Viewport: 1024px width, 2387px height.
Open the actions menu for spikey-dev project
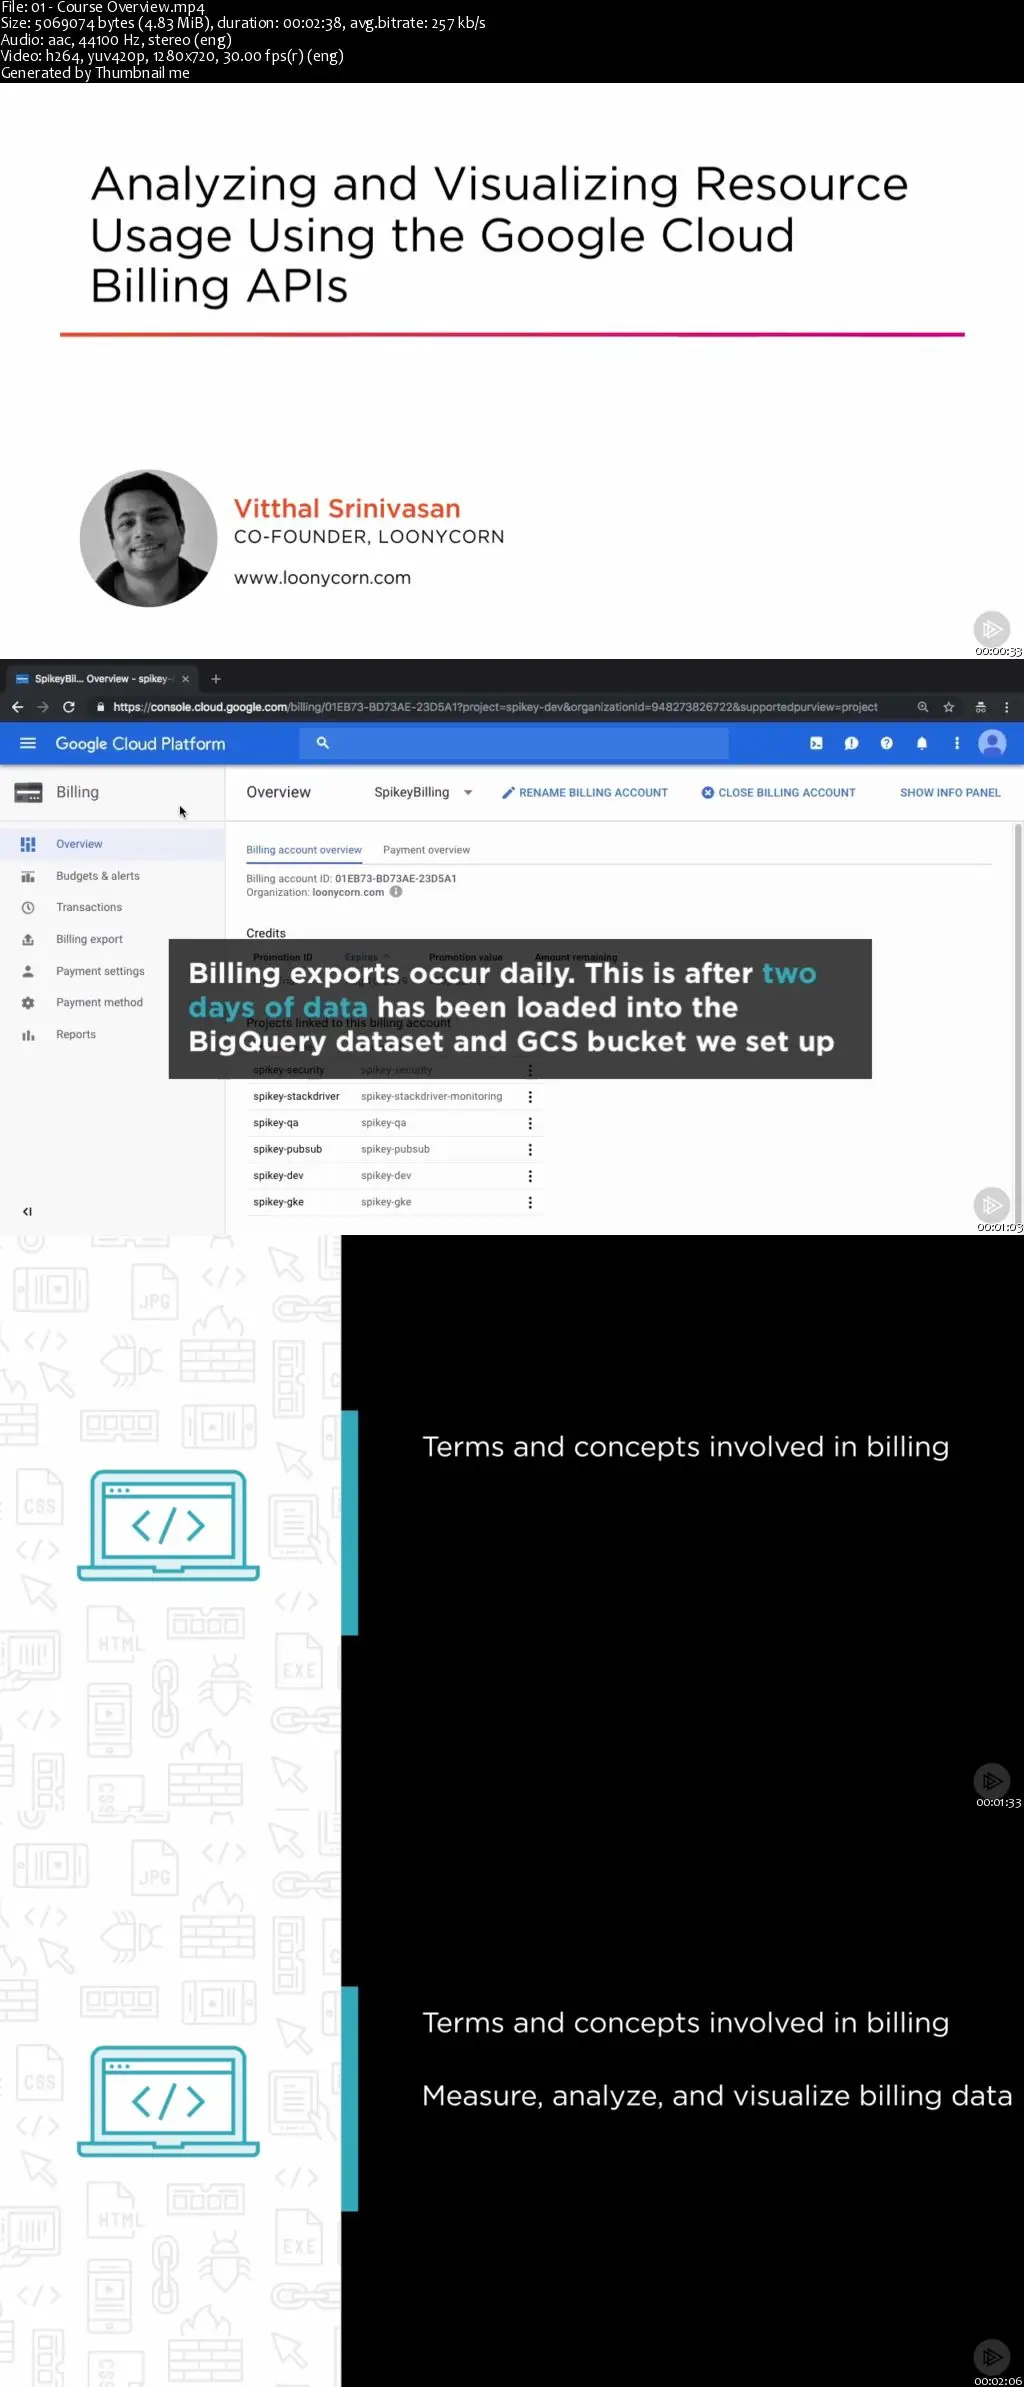530,1176
